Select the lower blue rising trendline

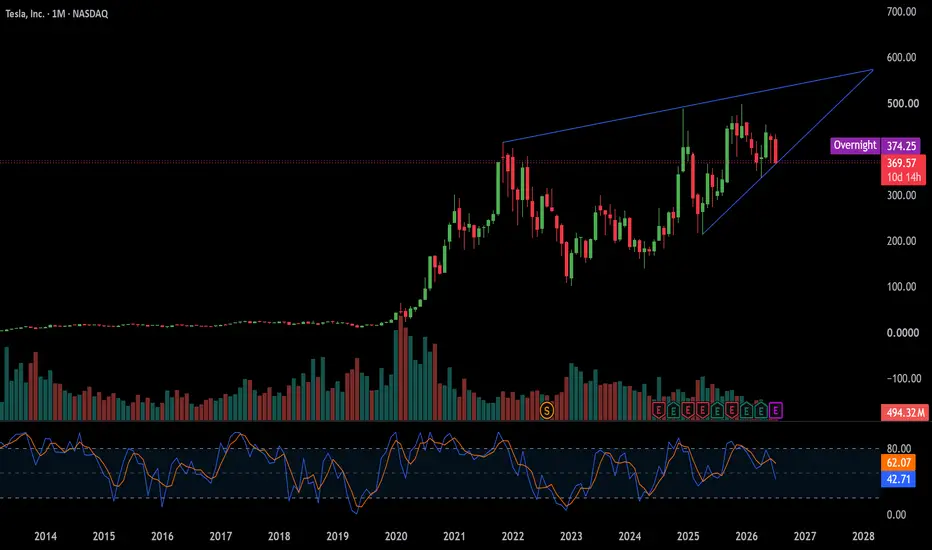[x=788, y=152]
